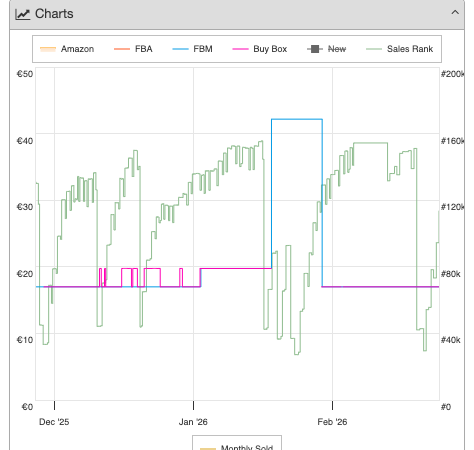Toggle the Monthly Sold legend entry

237,447
